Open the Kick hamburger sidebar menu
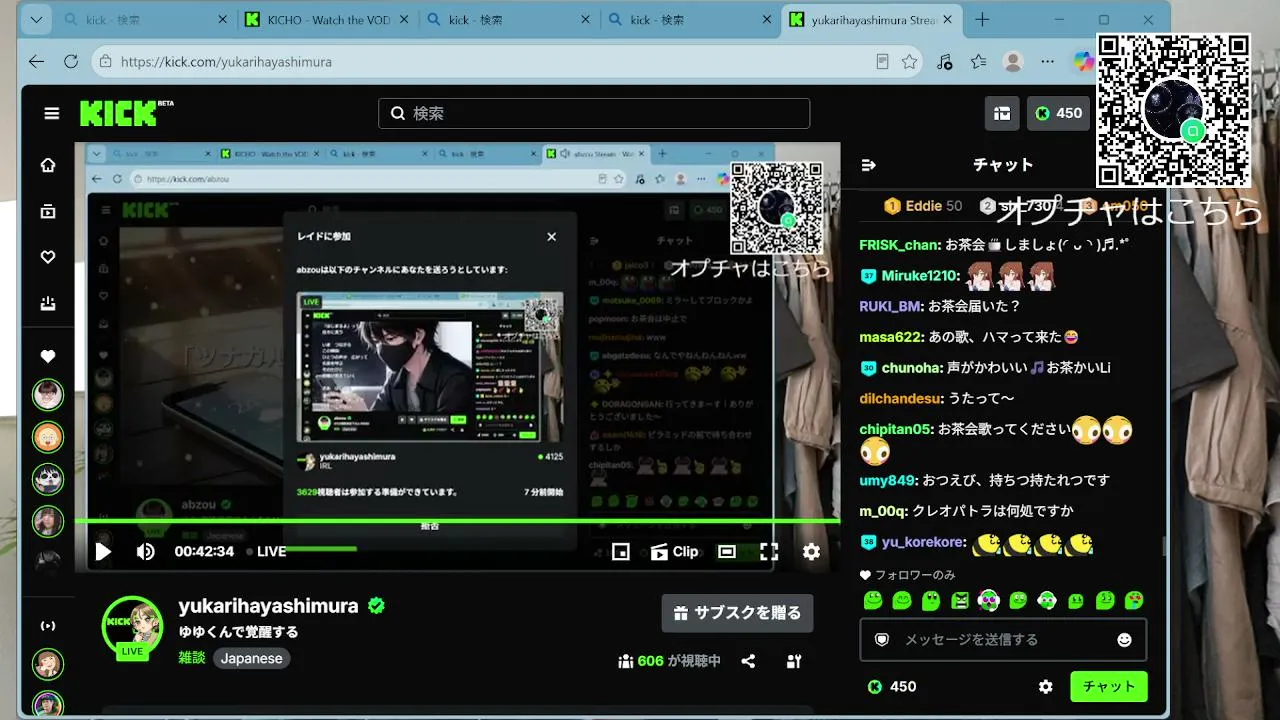1280x720 pixels. (x=52, y=113)
